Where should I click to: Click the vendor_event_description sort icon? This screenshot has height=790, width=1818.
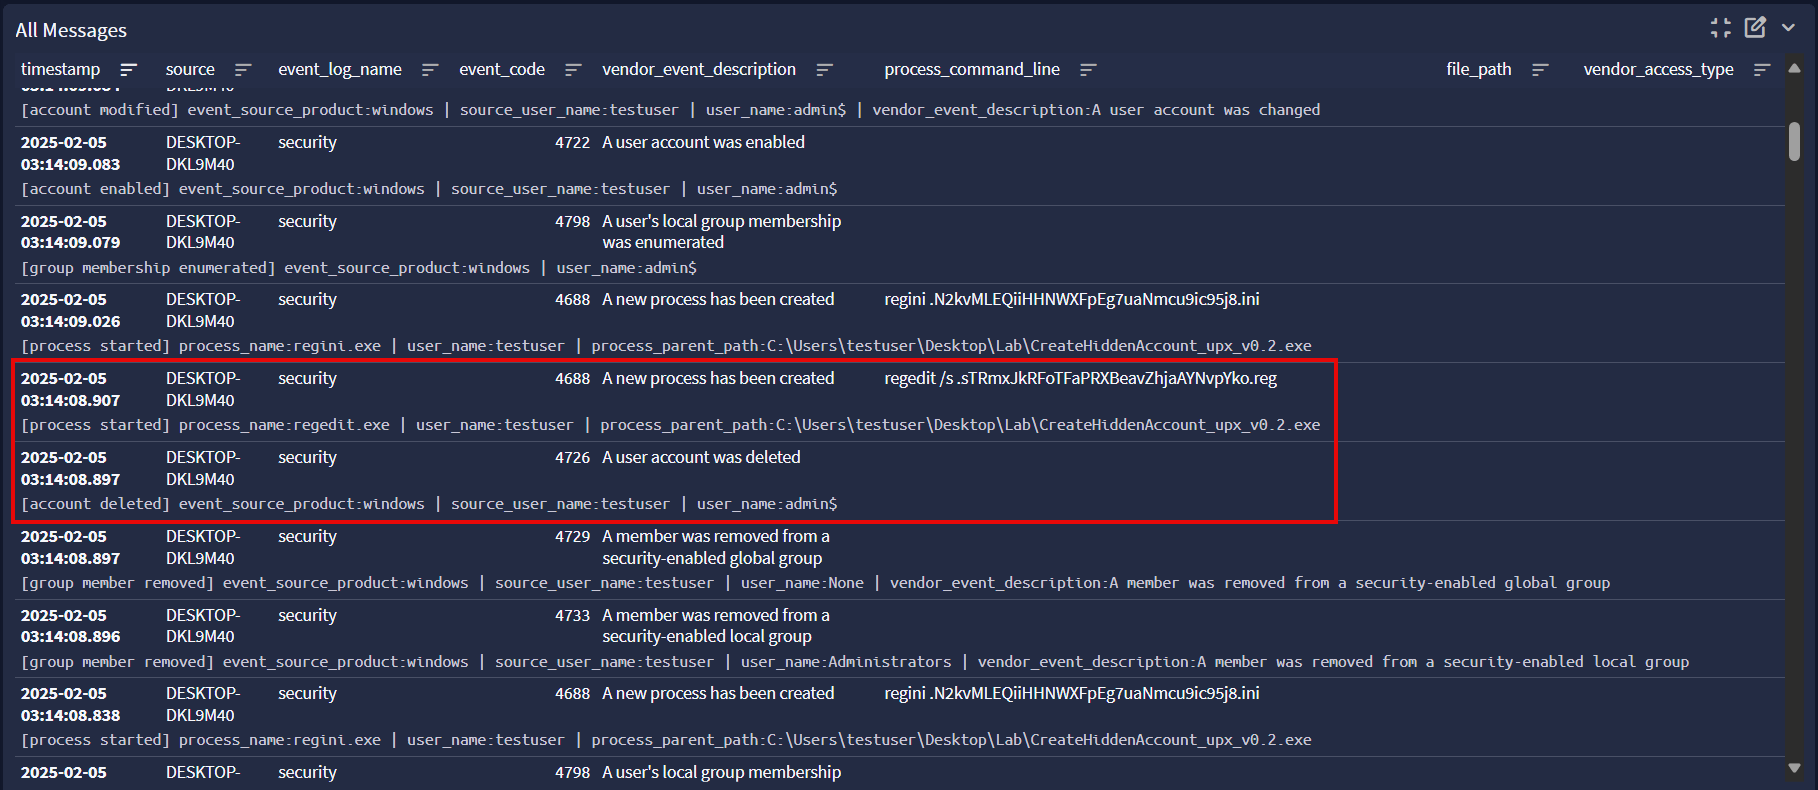pyautogui.click(x=824, y=70)
